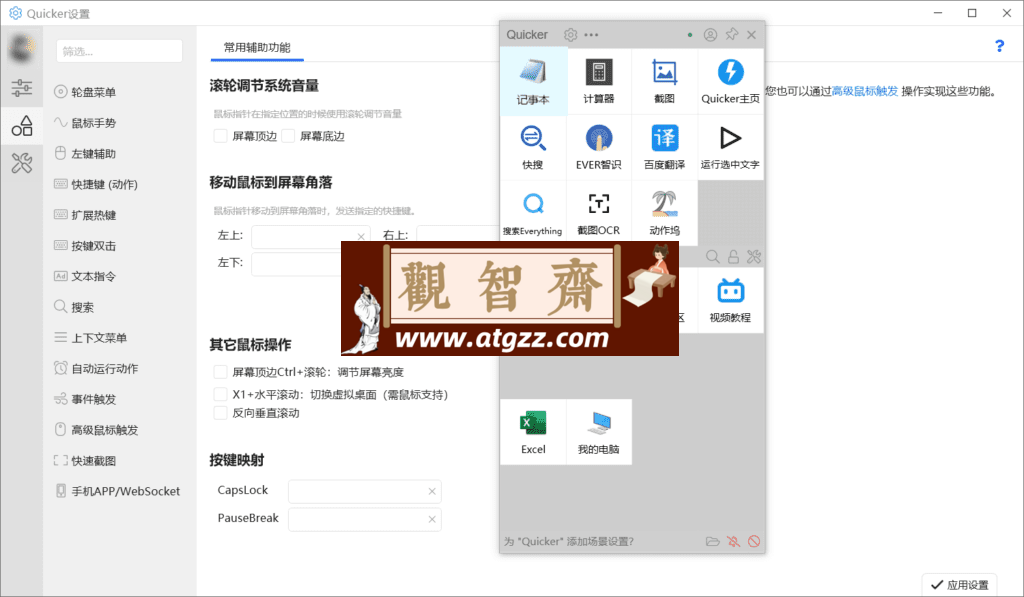Click the 左上 corner shortcut field
Image resolution: width=1024 pixels, height=597 pixels.
coord(310,236)
